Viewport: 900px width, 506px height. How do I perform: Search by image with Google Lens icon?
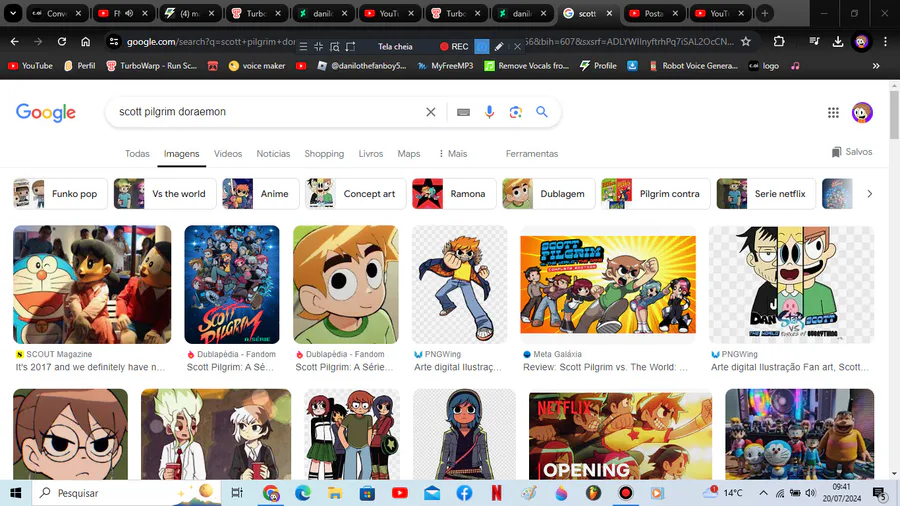pyautogui.click(x=515, y=112)
